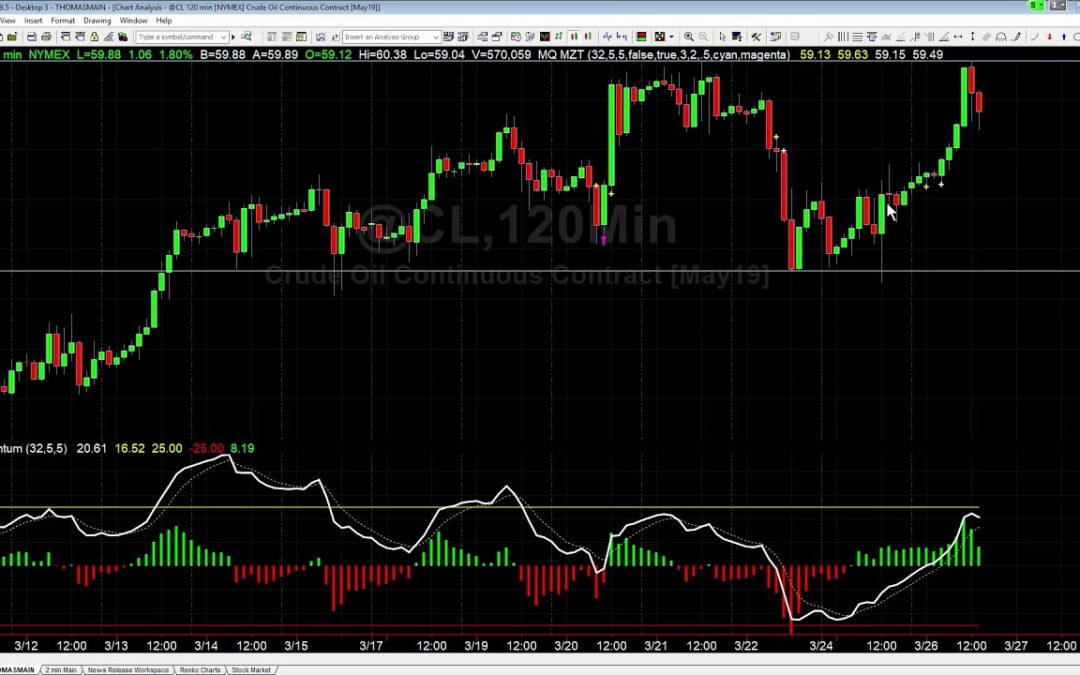Select the horizontal double-arrow drawing tool
Image resolution: width=1080 pixels, height=675 pixels.
tap(957, 37)
